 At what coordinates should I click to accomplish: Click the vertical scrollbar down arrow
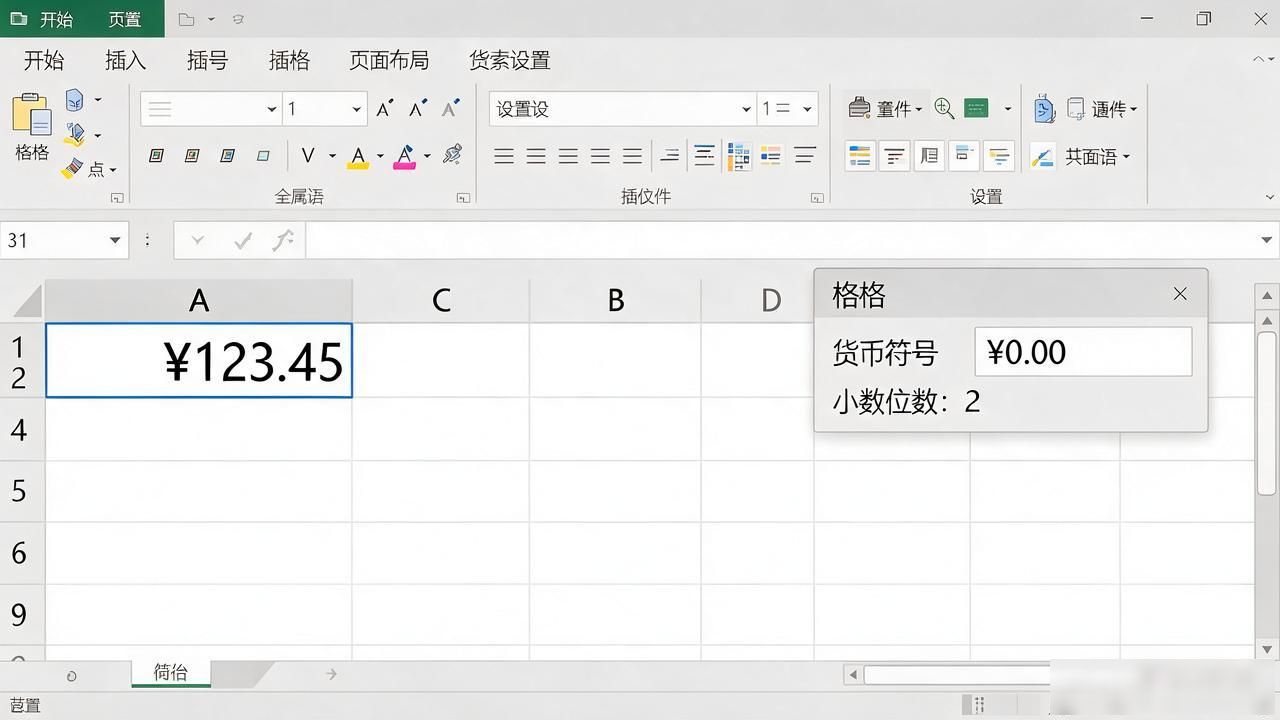[x=1267, y=649]
